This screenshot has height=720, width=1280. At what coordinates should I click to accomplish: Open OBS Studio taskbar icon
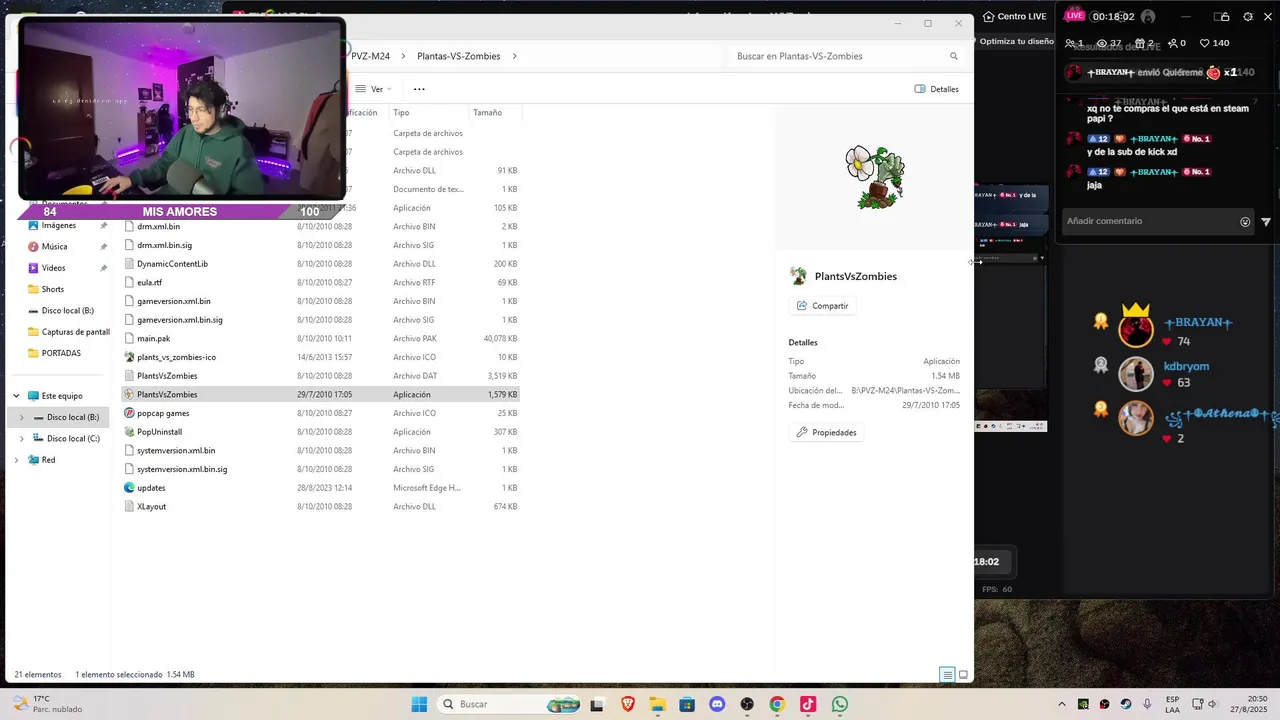tap(747, 704)
